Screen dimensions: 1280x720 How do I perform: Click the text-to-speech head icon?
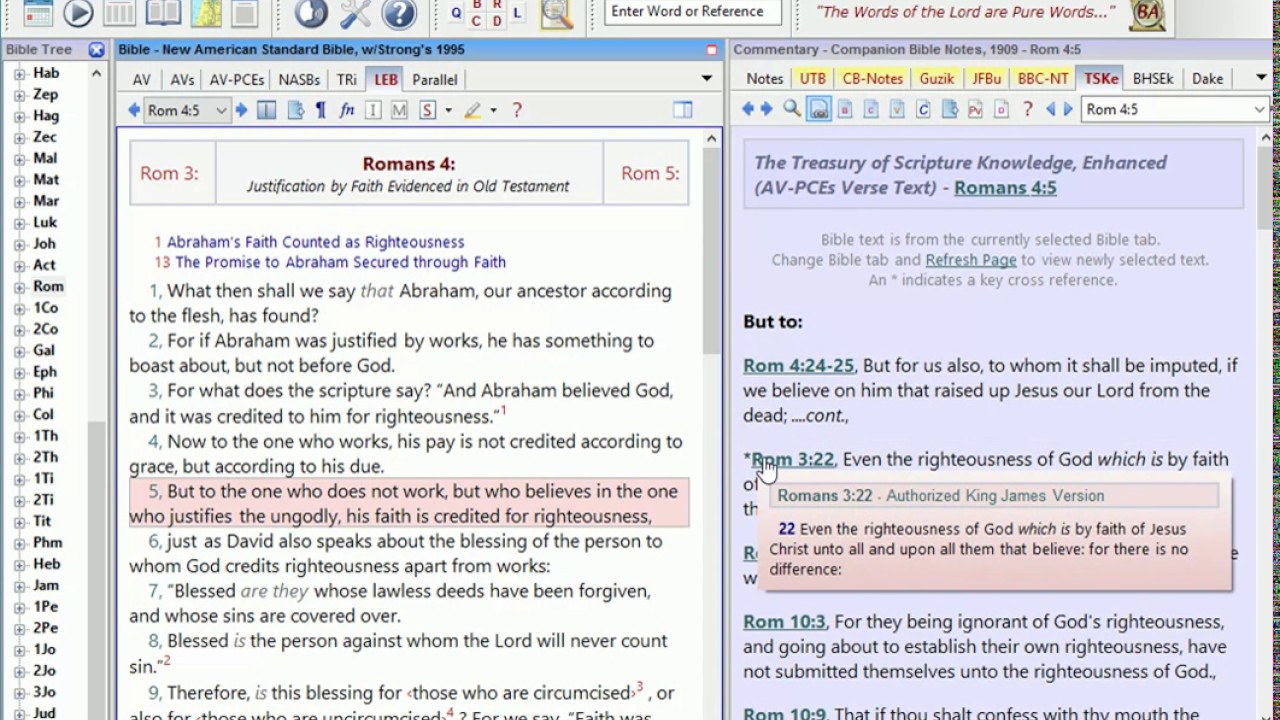312,13
